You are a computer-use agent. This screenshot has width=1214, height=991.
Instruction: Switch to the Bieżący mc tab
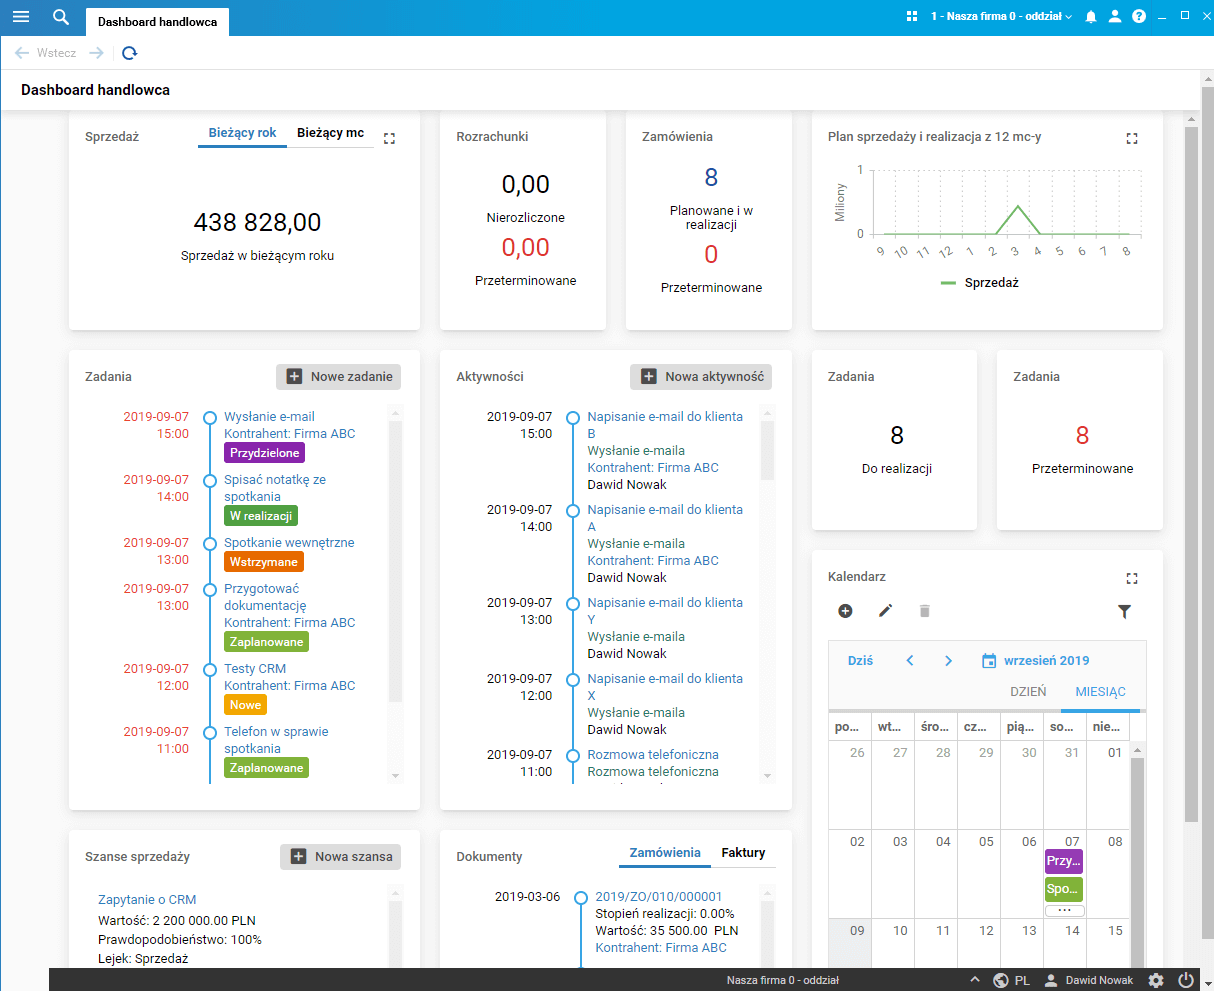coord(331,133)
